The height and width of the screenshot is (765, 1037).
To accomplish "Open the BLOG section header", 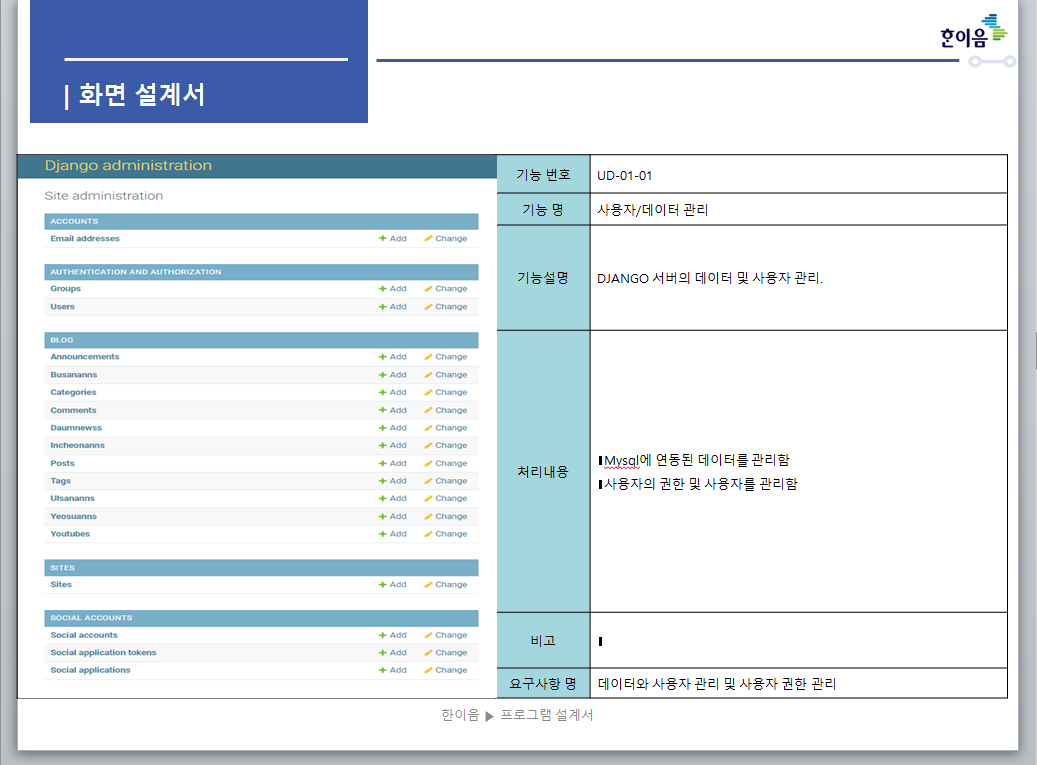I will coord(261,340).
